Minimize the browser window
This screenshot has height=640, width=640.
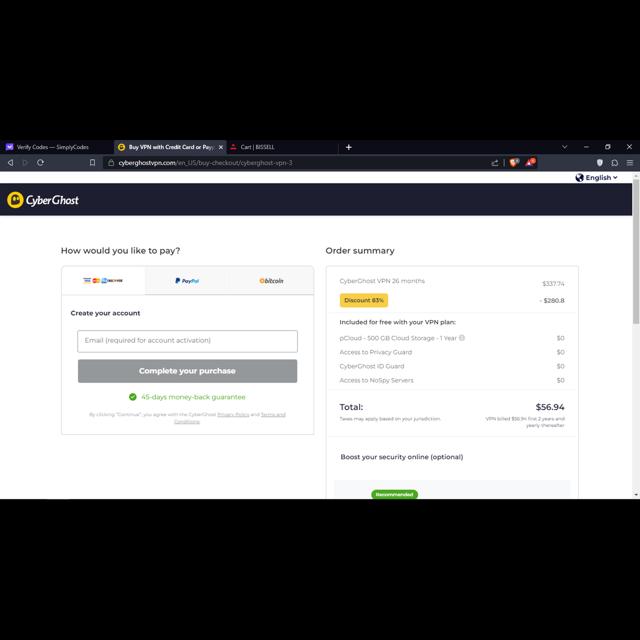[586, 147]
